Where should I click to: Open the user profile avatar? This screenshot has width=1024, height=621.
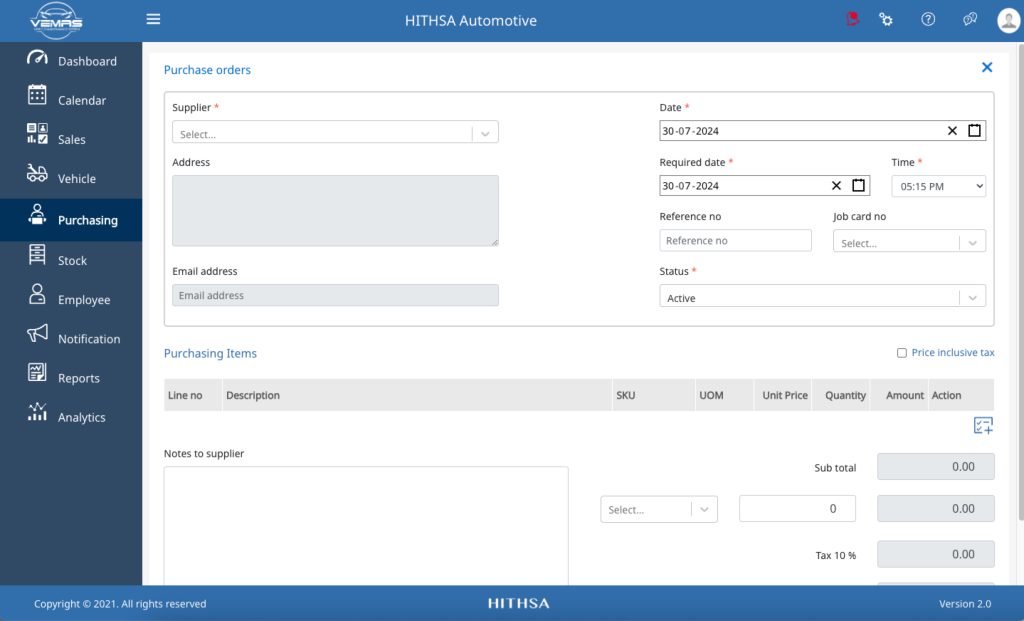pos(1009,20)
